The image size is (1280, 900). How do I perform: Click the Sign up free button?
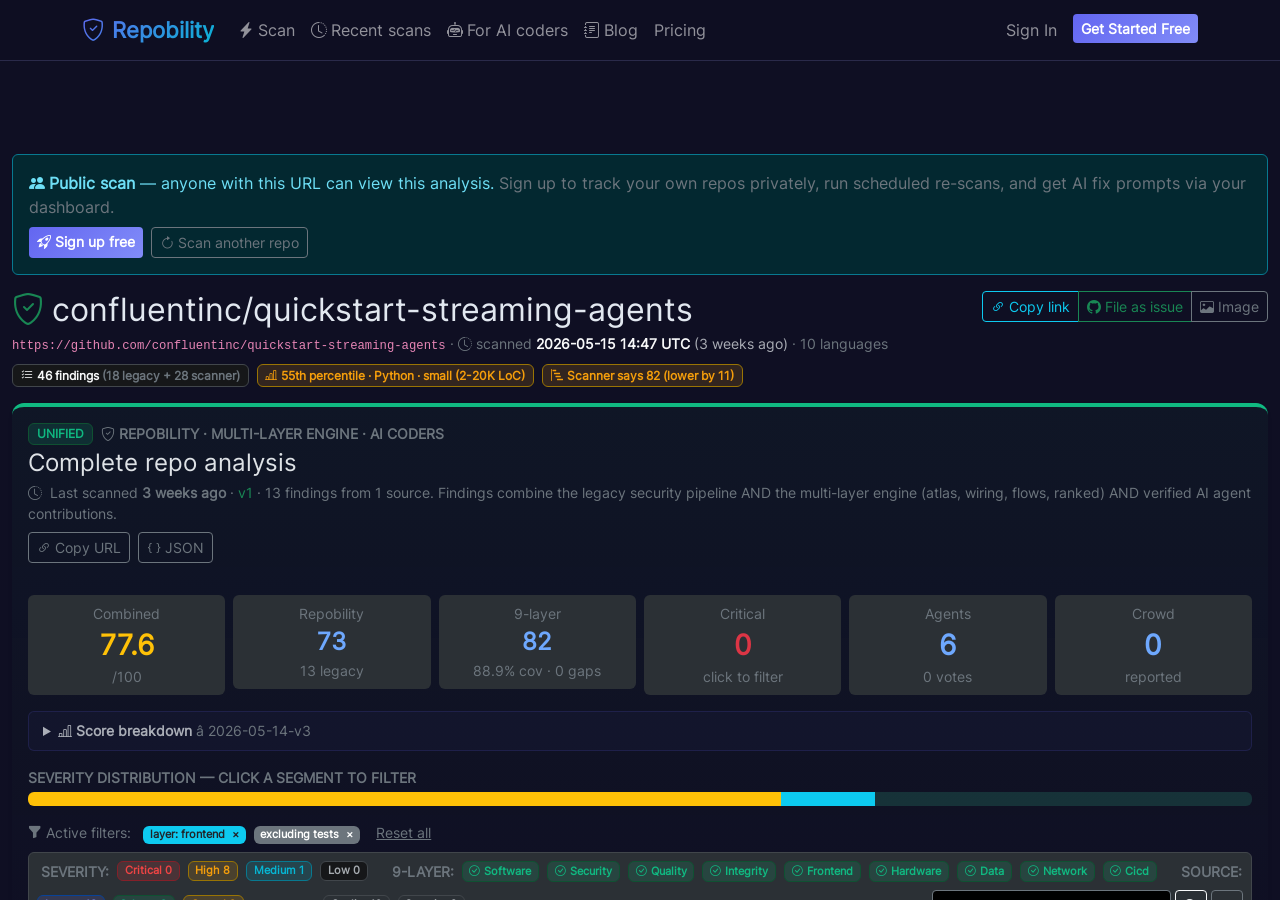pyautogui.click(x=86, y=242)
